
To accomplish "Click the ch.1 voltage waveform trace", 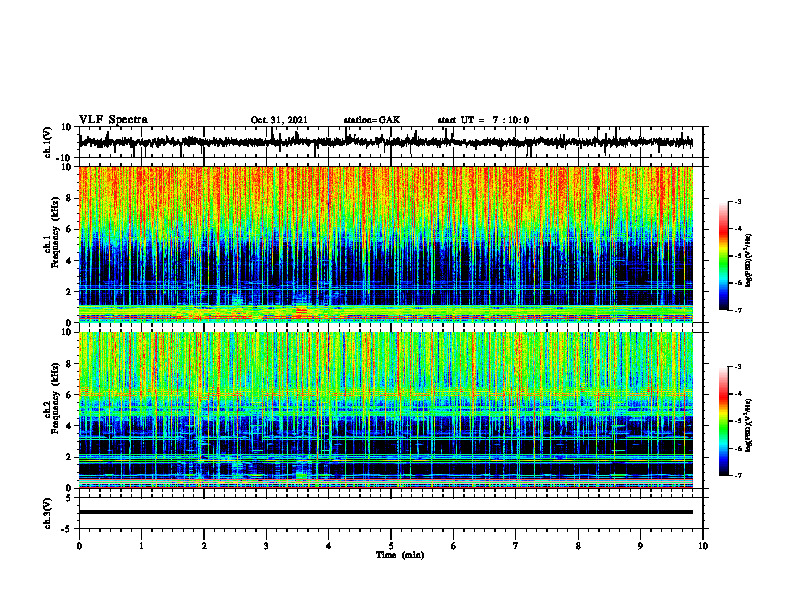I will [386, 142].
